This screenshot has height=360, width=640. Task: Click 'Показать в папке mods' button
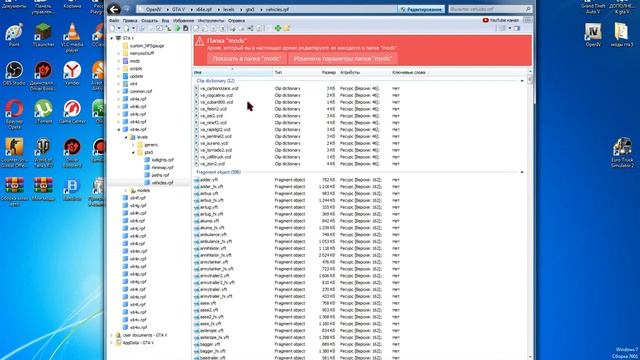tap(247, 58)
